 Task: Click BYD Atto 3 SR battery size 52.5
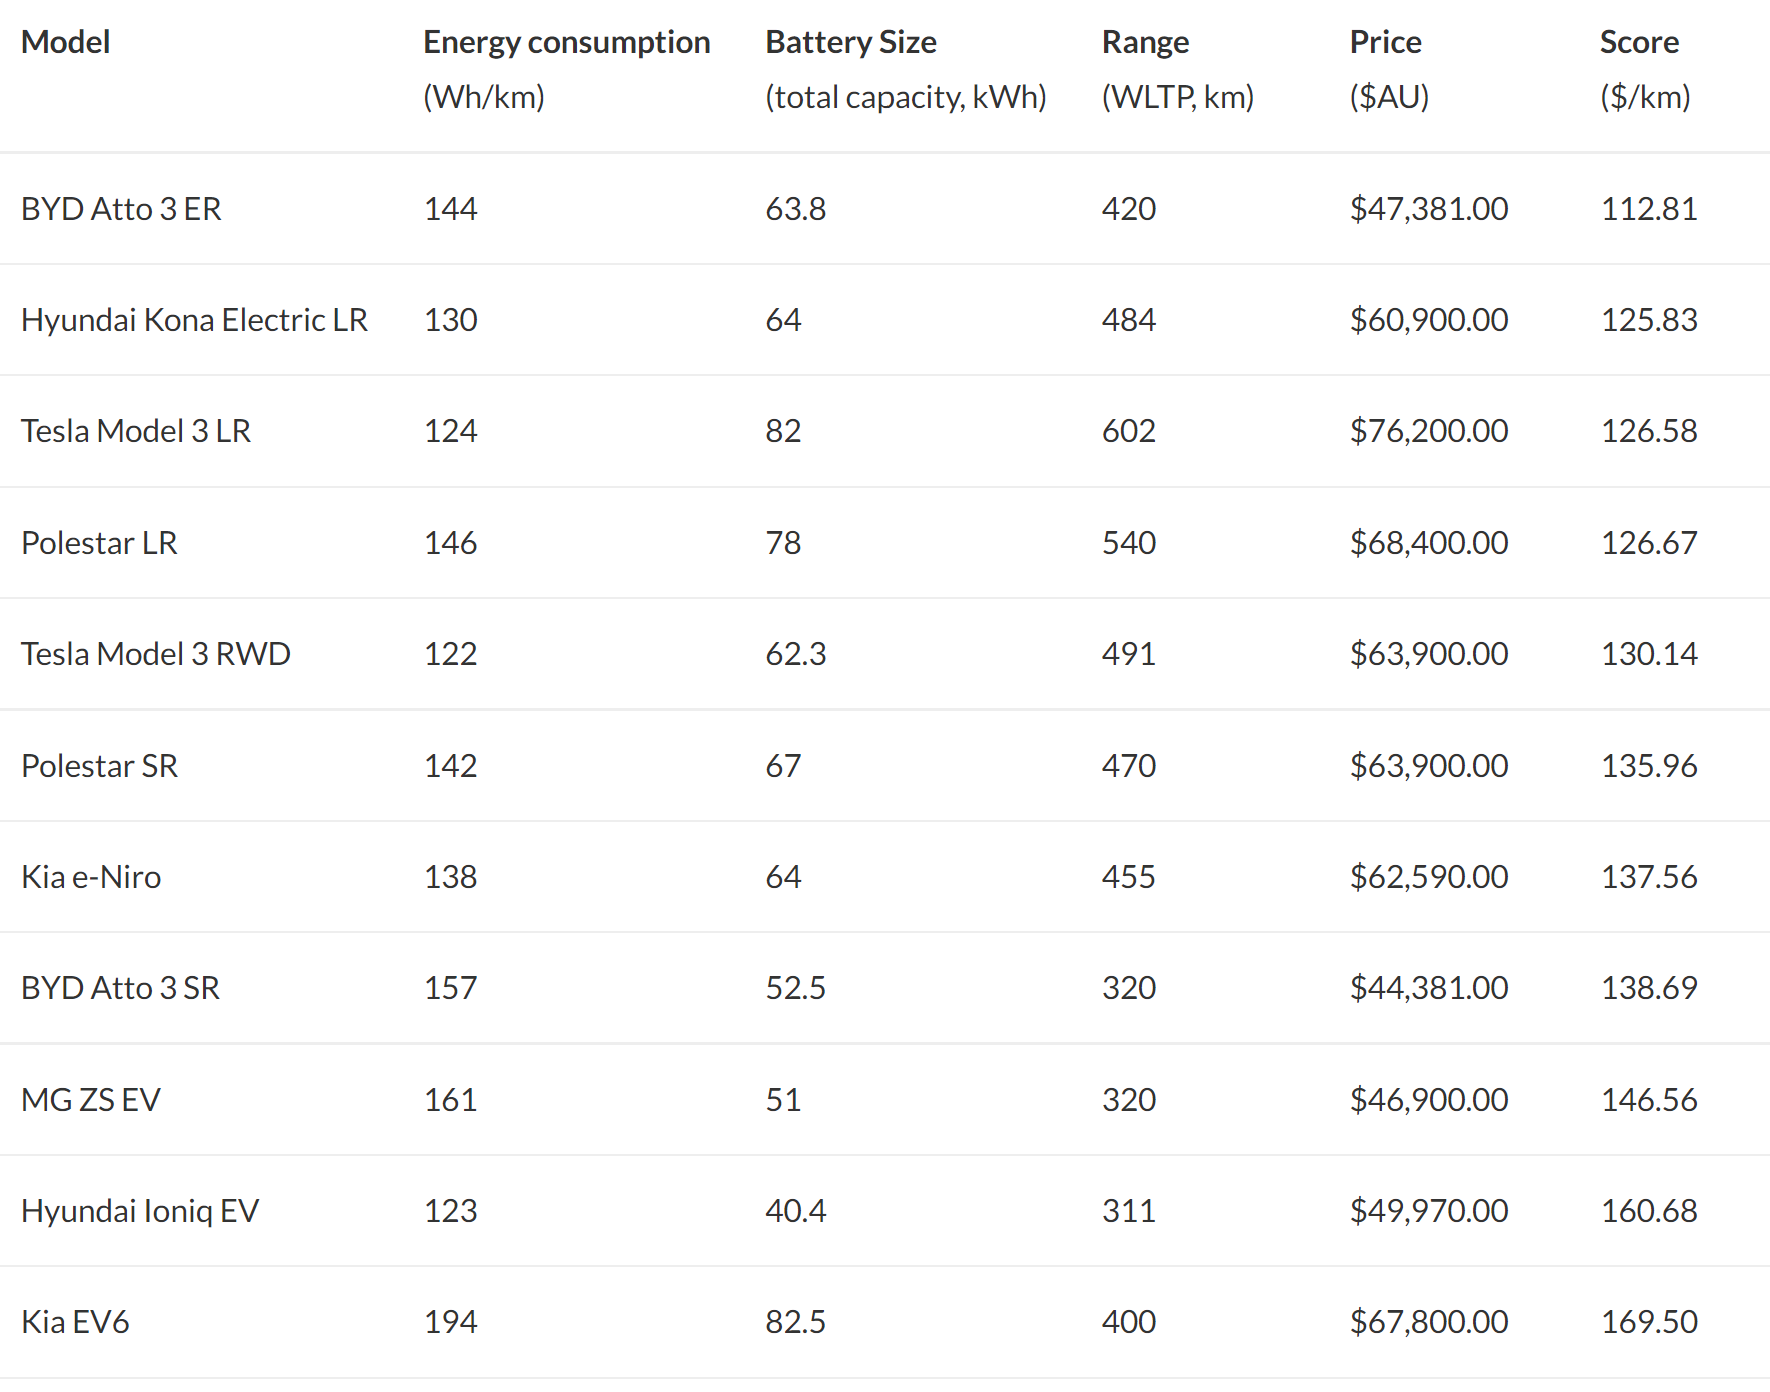(795, 988)
